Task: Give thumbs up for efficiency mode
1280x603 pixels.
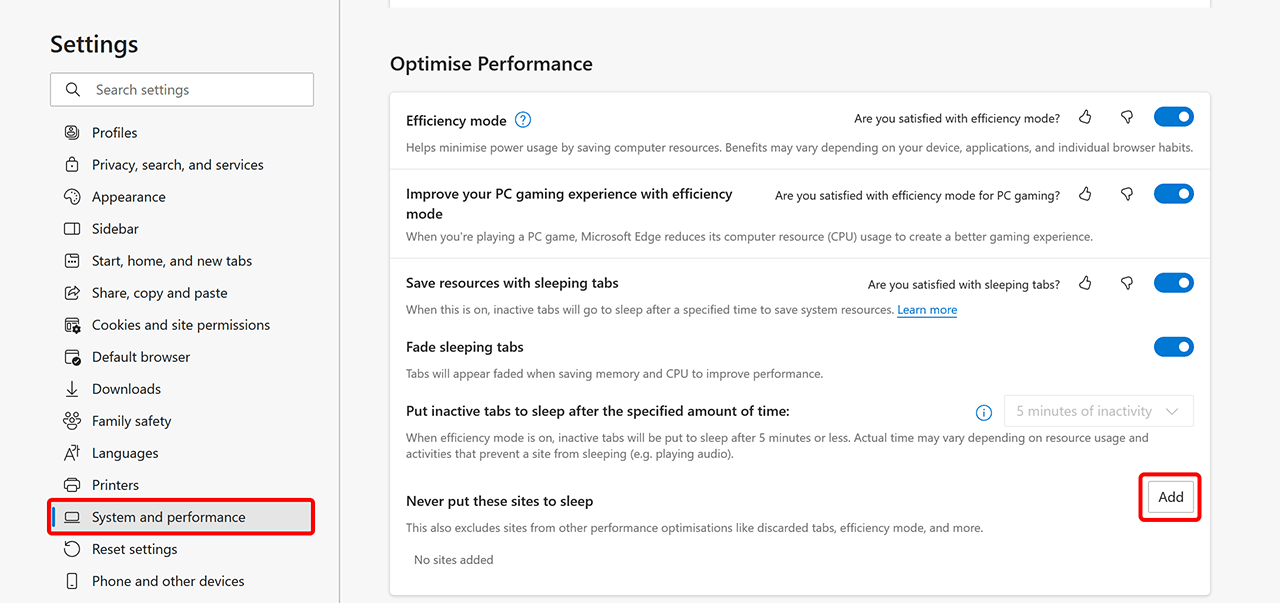Action: point(1085,118)
